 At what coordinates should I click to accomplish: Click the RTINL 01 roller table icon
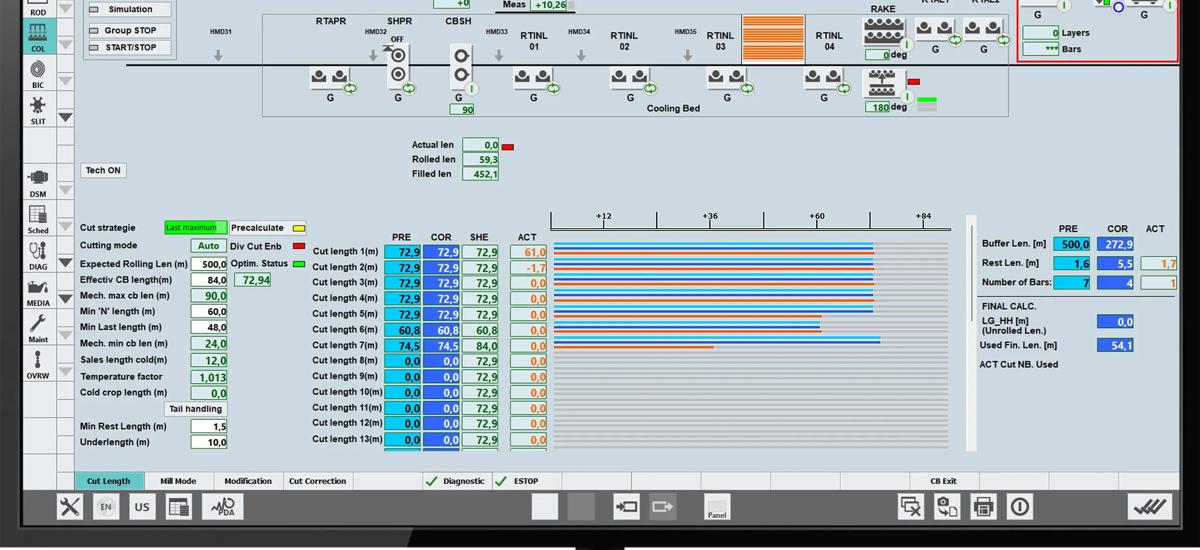[x=533, y=76]
